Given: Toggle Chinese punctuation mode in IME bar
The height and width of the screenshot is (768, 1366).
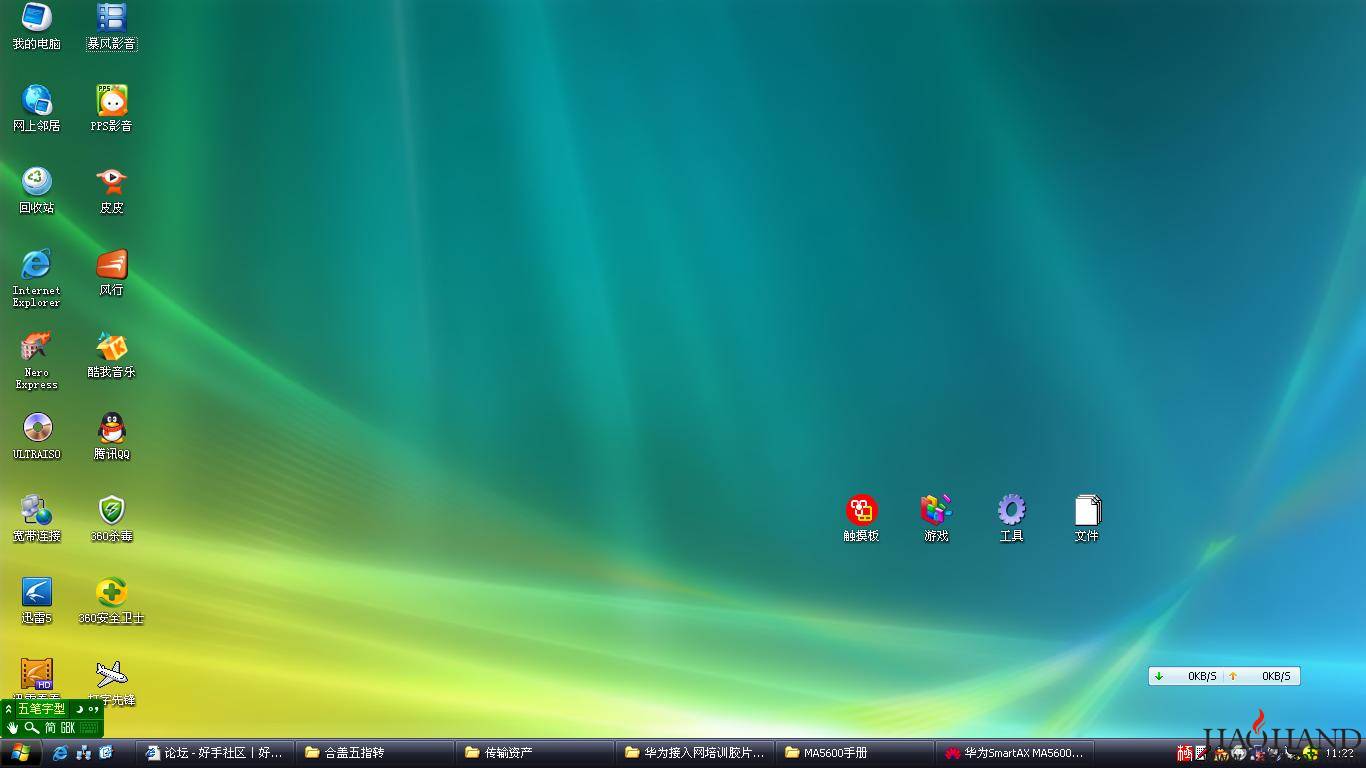Looking at the screenshot, I should click(x=94, y=709).
